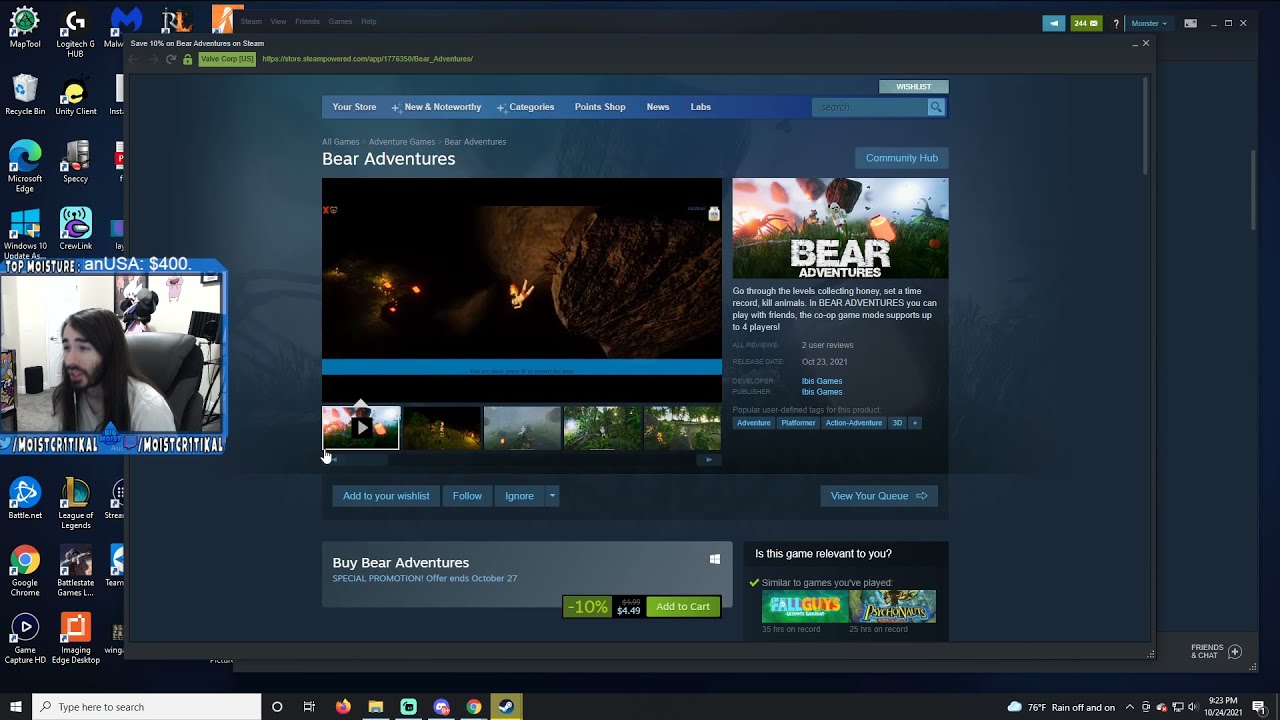This screenshot has height=720, width=1280.
Task: Open Google Chrome desktop shortcut
Action: pos(25,571)
